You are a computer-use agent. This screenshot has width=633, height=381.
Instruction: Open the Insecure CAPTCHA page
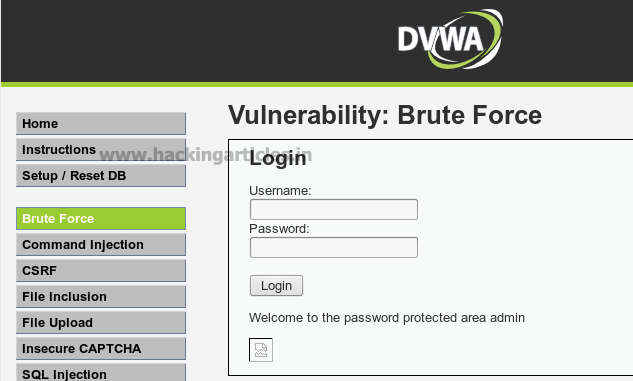(101, 349)
